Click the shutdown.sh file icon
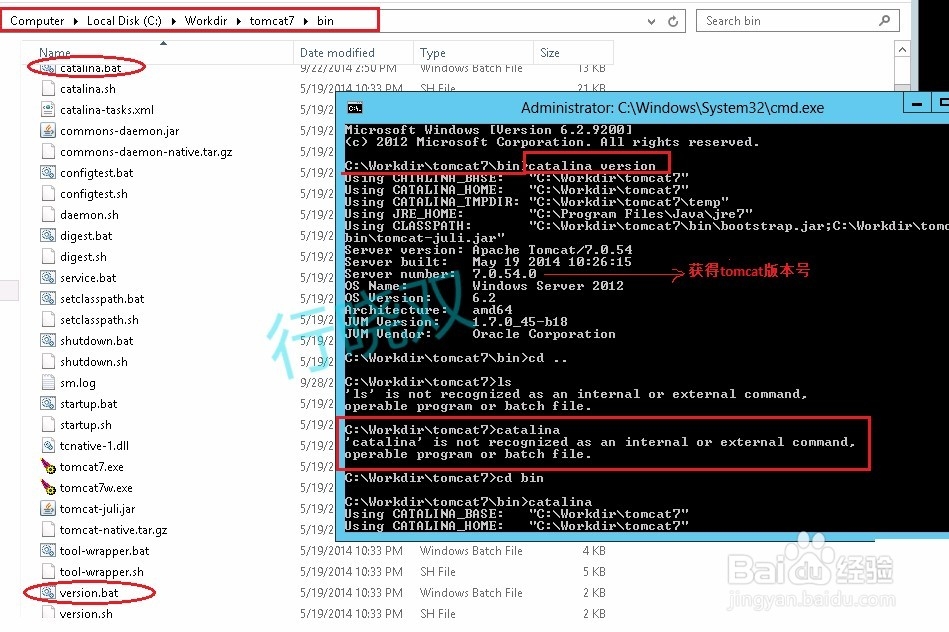This screenshot has height=632, width=949. pos(48,361)
